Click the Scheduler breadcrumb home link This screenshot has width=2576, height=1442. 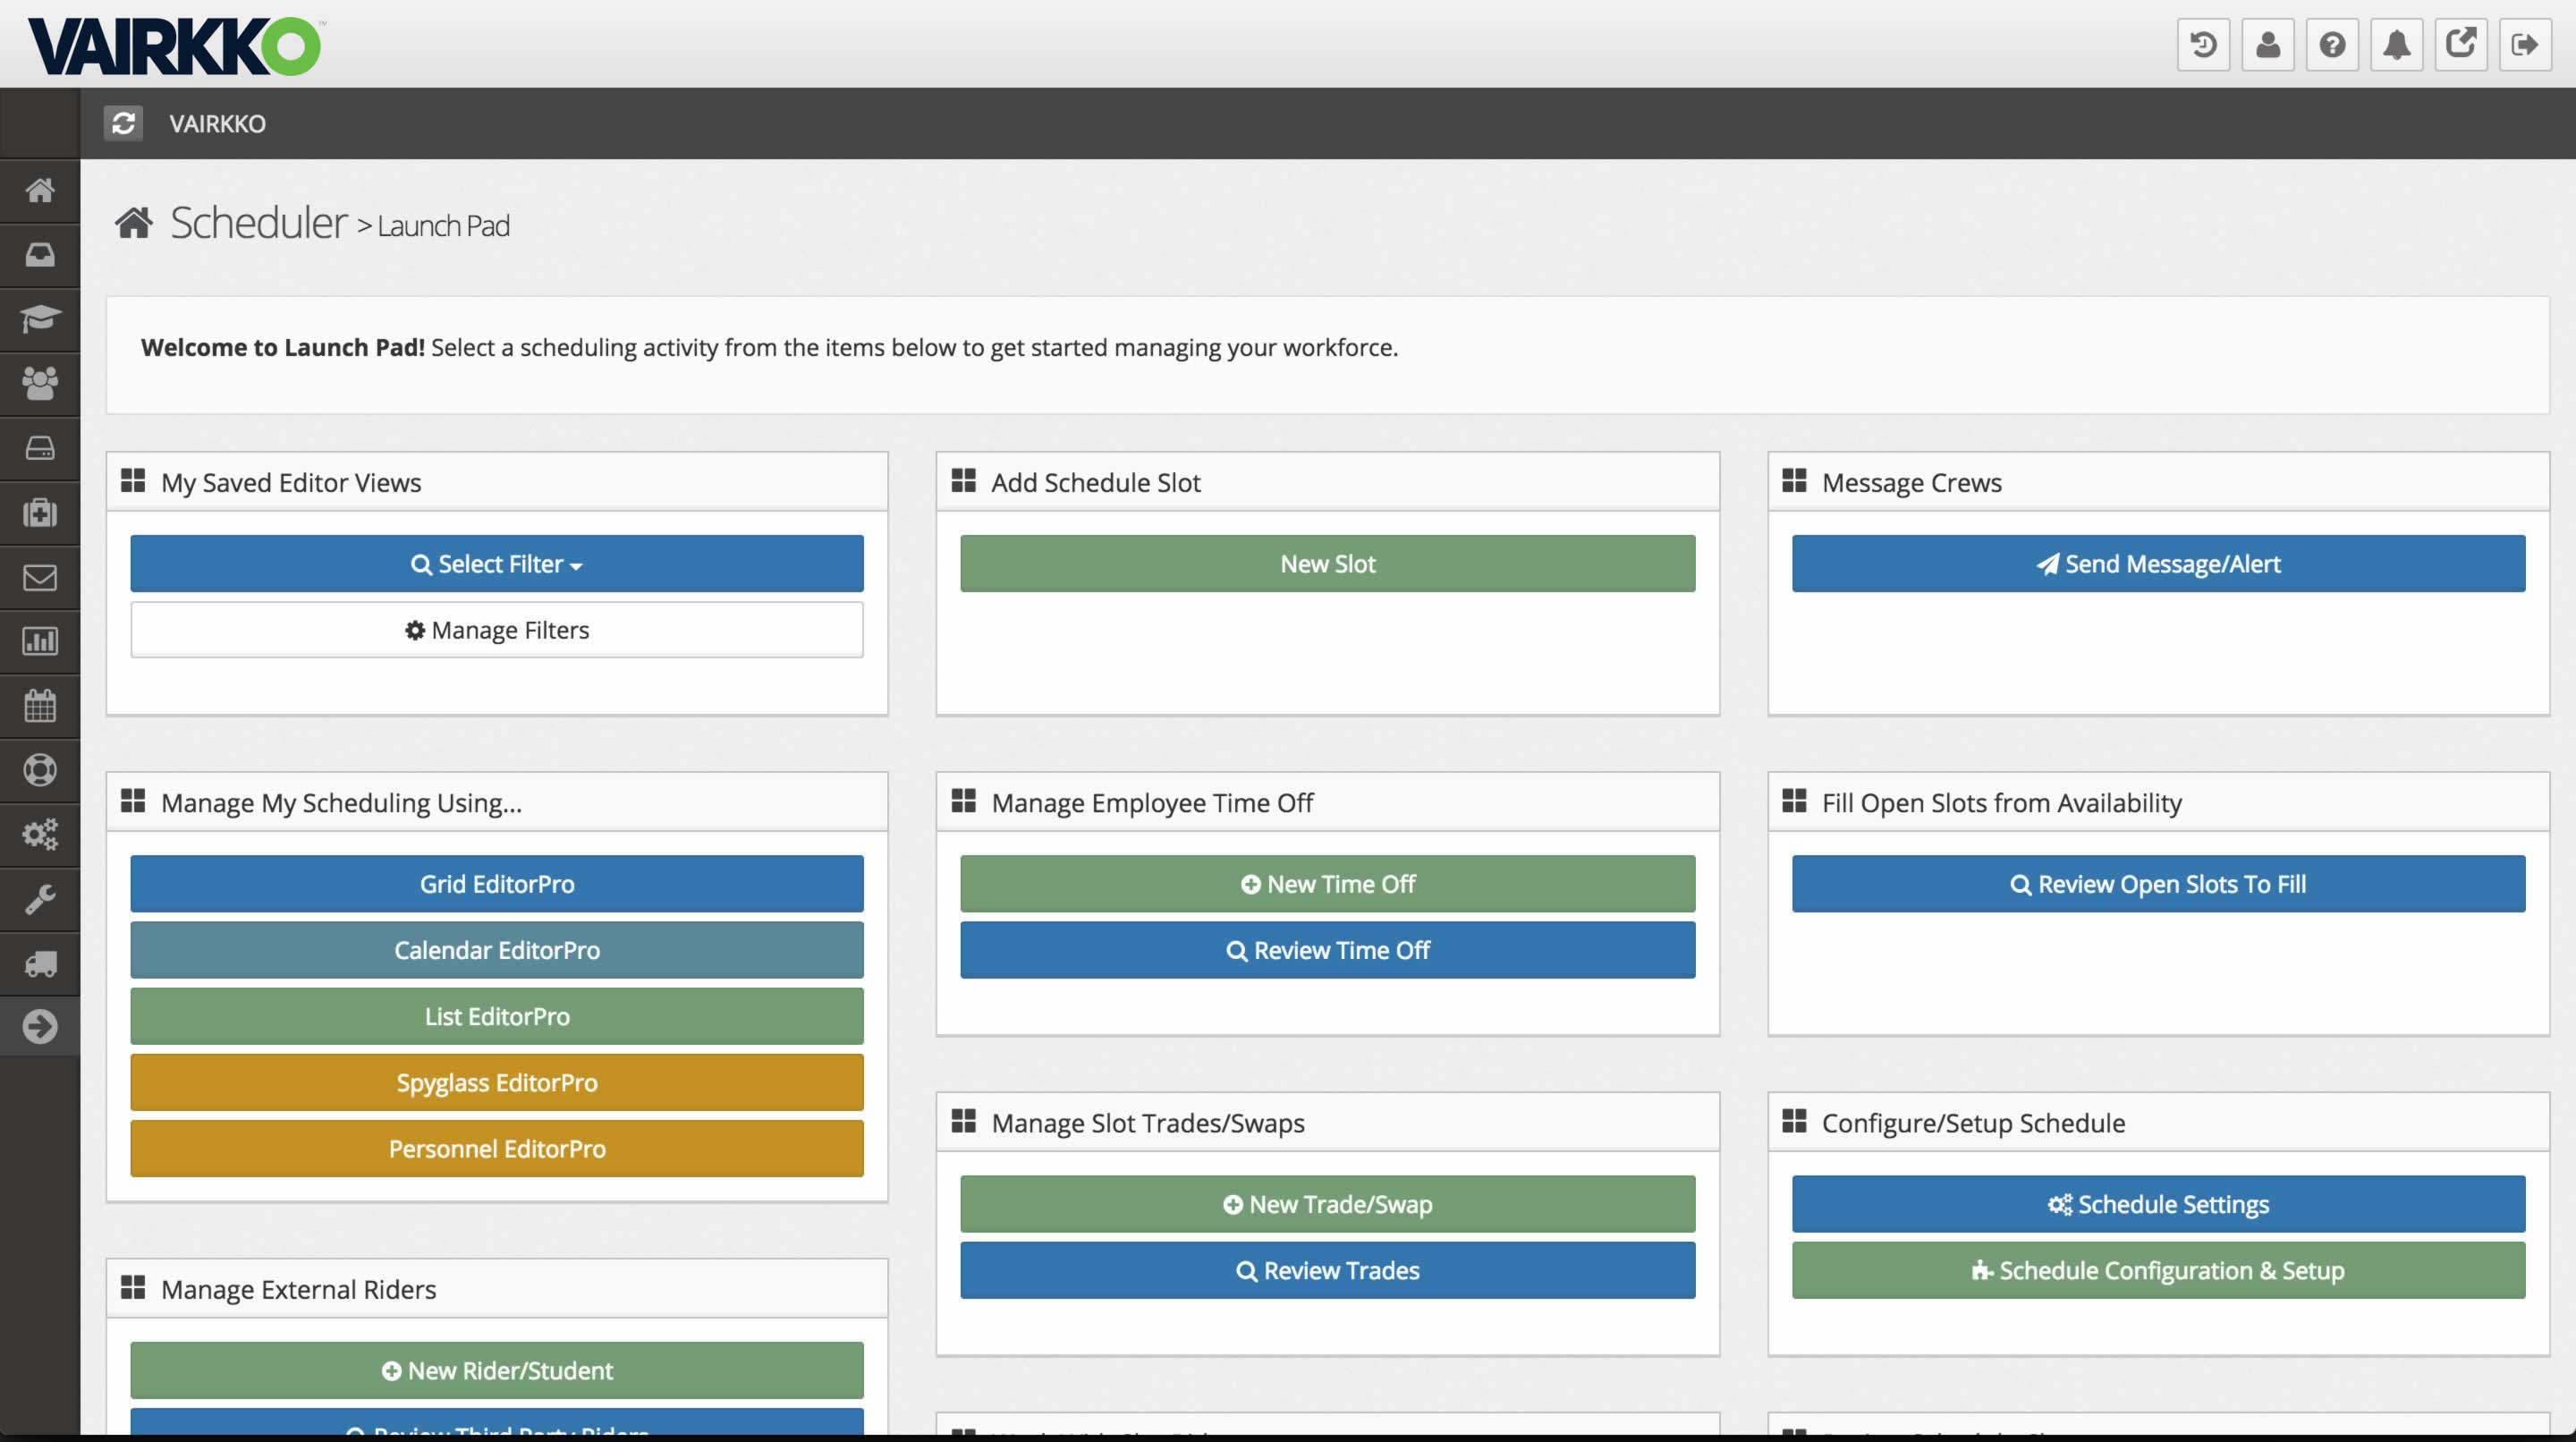coord(258,223)
